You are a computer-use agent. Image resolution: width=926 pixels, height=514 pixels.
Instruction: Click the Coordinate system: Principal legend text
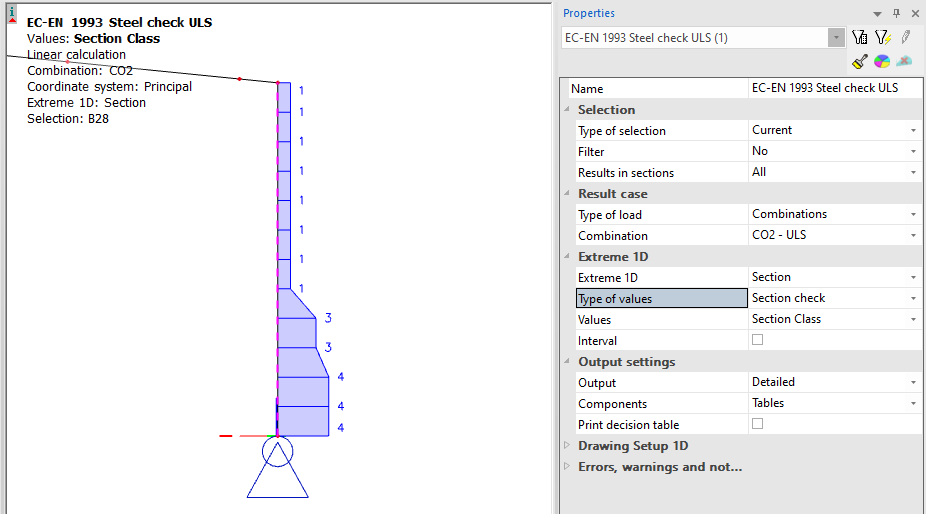(x=109, y=87)
